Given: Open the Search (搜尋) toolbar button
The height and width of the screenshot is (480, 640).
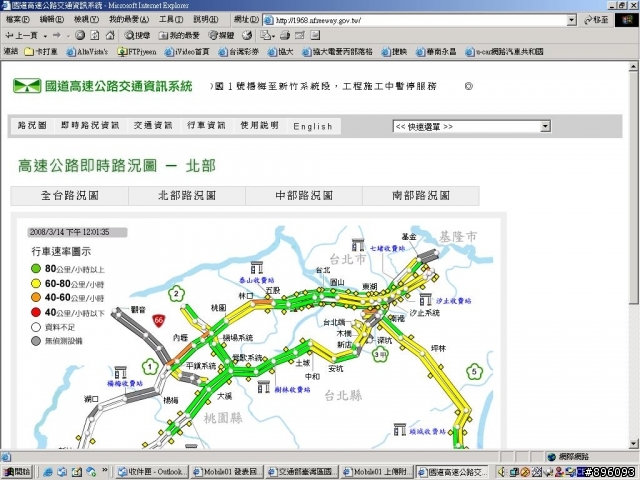Looking at the screenshot, I should coord(137,36).
